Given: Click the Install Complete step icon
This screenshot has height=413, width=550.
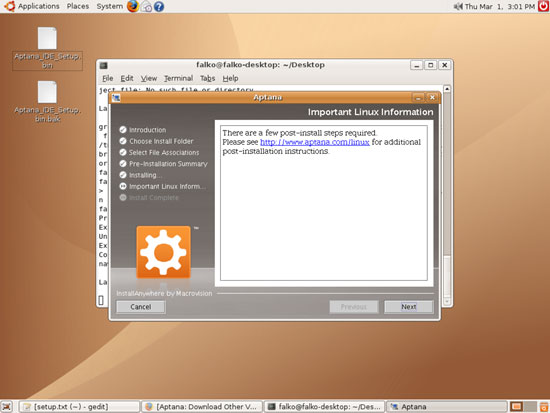Looking at the screenshot, I should [x=123, y=198].
